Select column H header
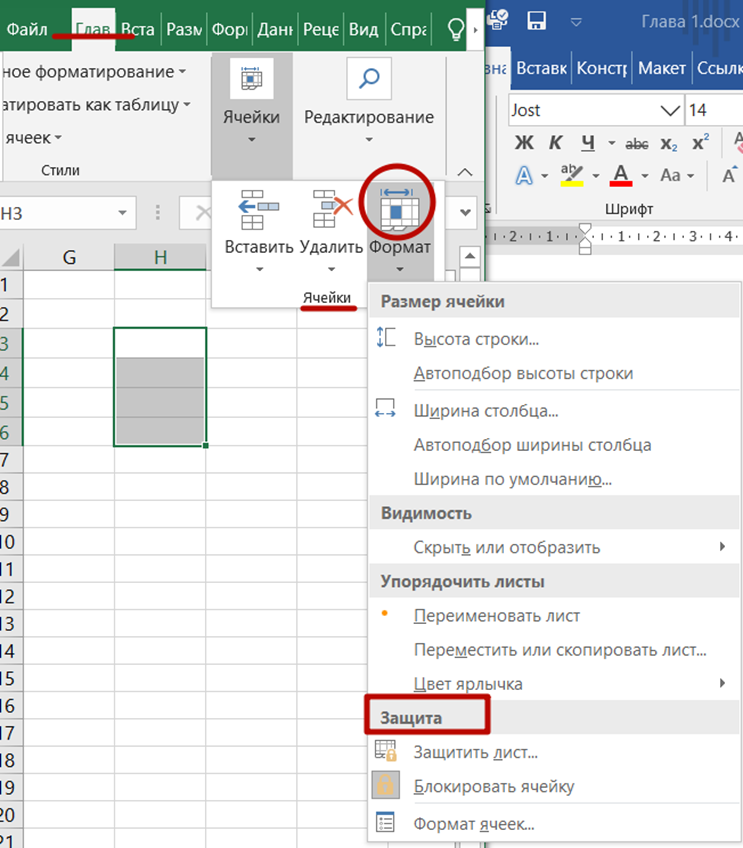The height and width of the screenshot is (848, 743). tap(160, 257)
